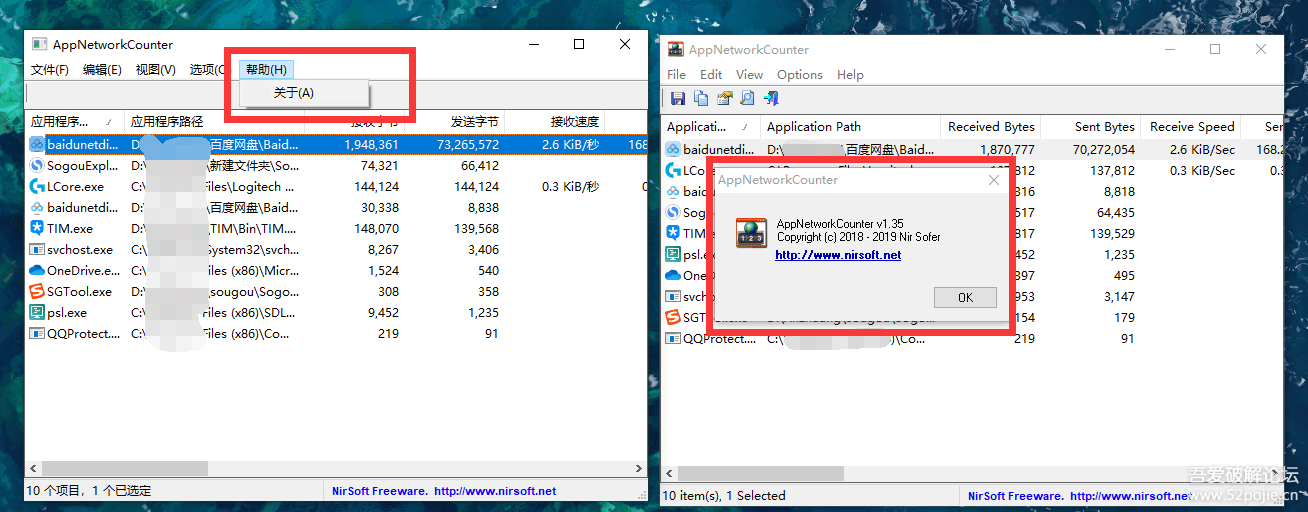
Task: Click the Copy icon in English window toolbar
Action: point(701,98)
